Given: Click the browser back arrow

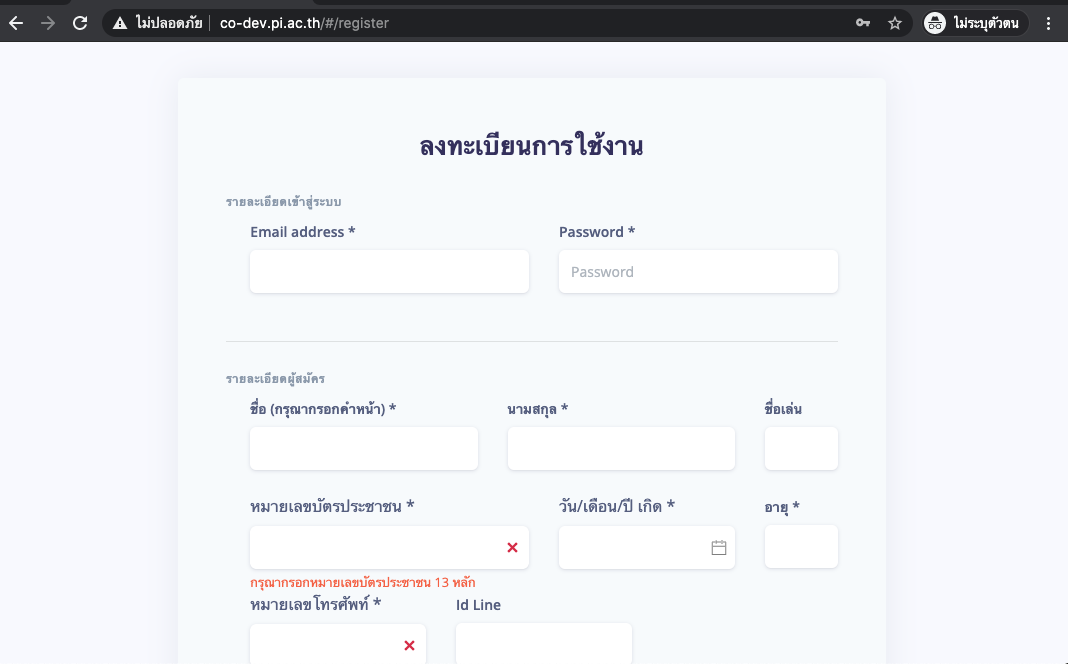Looking at the screenshot, I should 16,23.
